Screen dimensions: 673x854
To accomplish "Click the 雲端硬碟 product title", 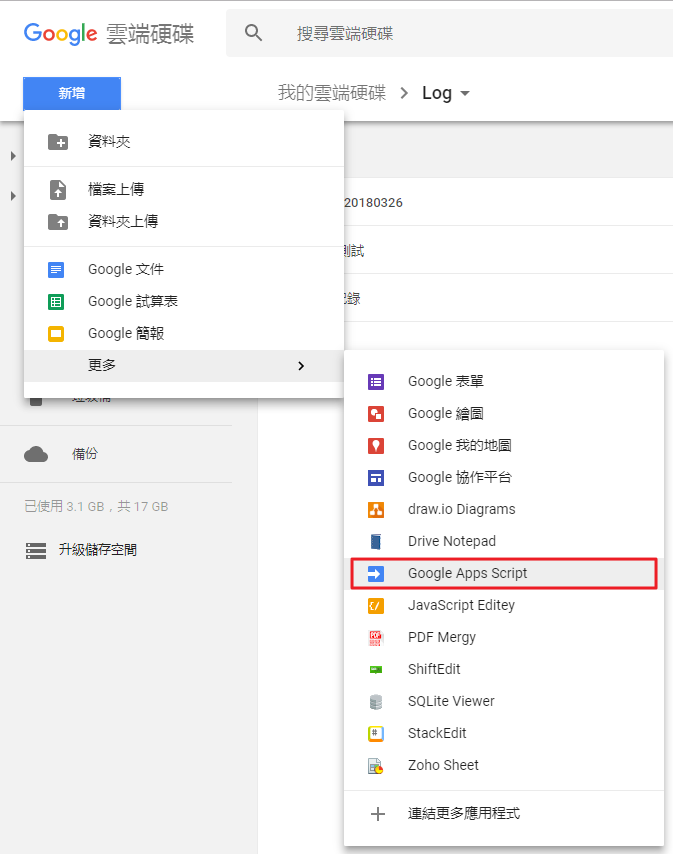I will (x=150, y=34).
